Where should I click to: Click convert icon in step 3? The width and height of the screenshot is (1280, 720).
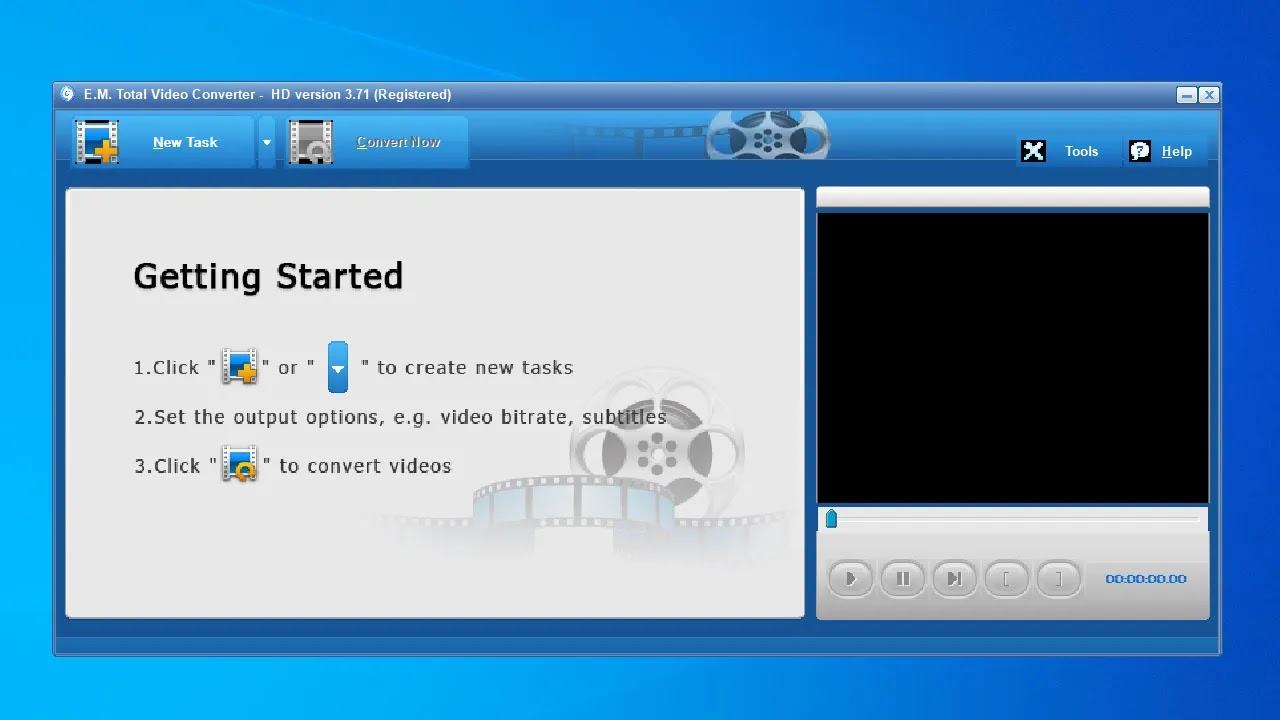coord(240,465)
